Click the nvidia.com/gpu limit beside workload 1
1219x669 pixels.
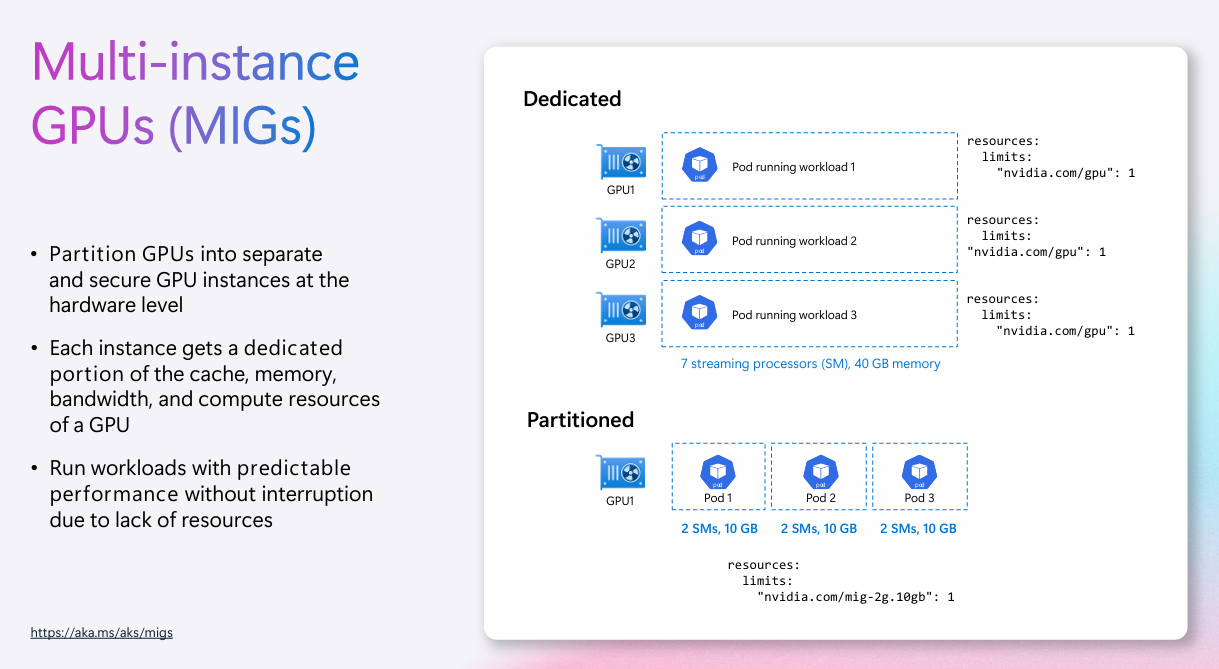click(1065, 173)
